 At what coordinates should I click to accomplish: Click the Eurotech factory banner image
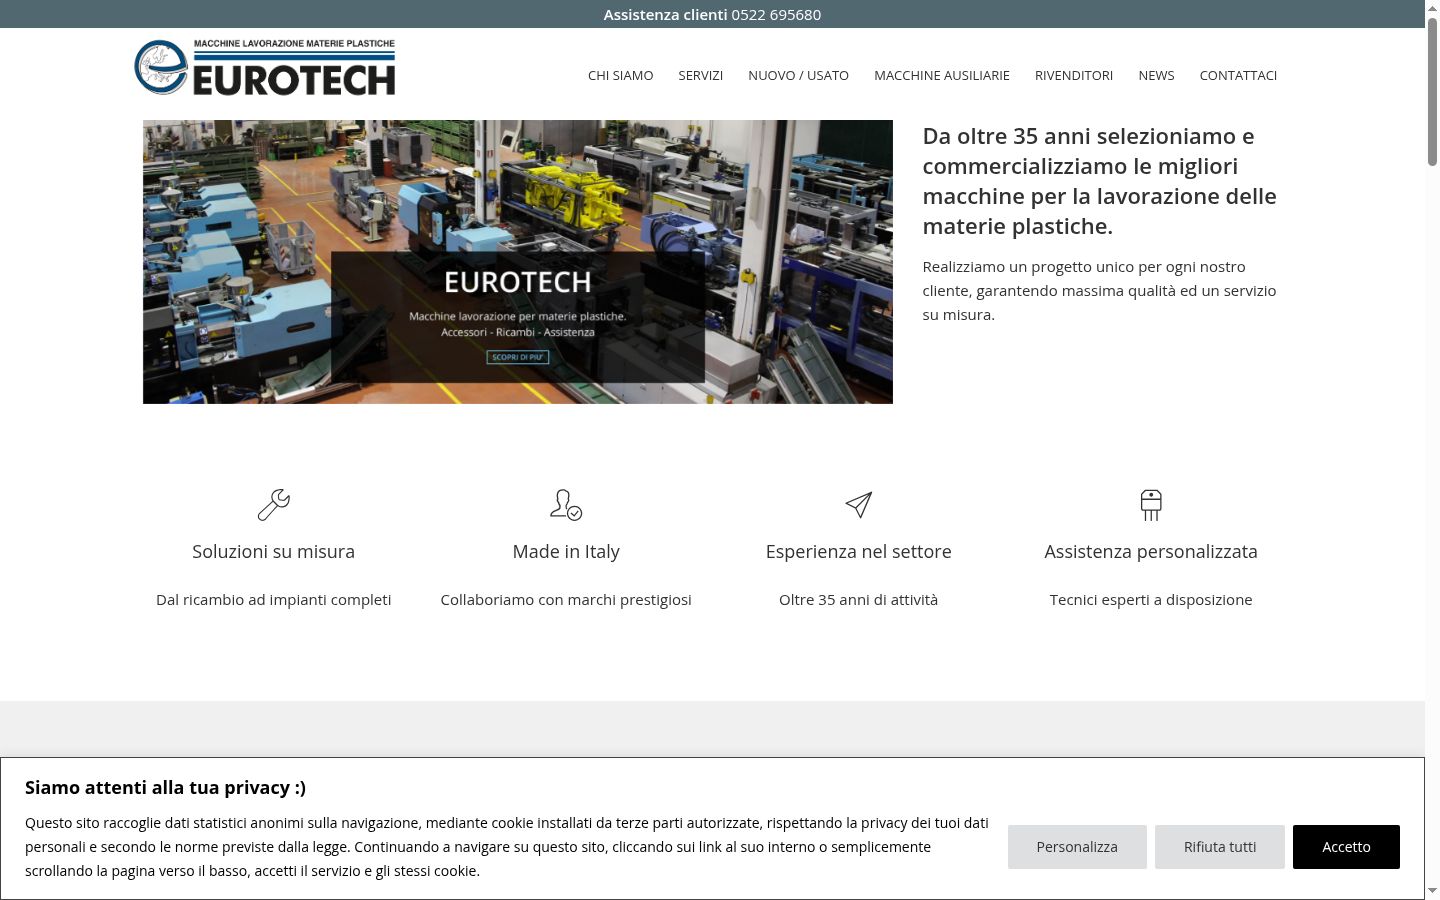518,262
